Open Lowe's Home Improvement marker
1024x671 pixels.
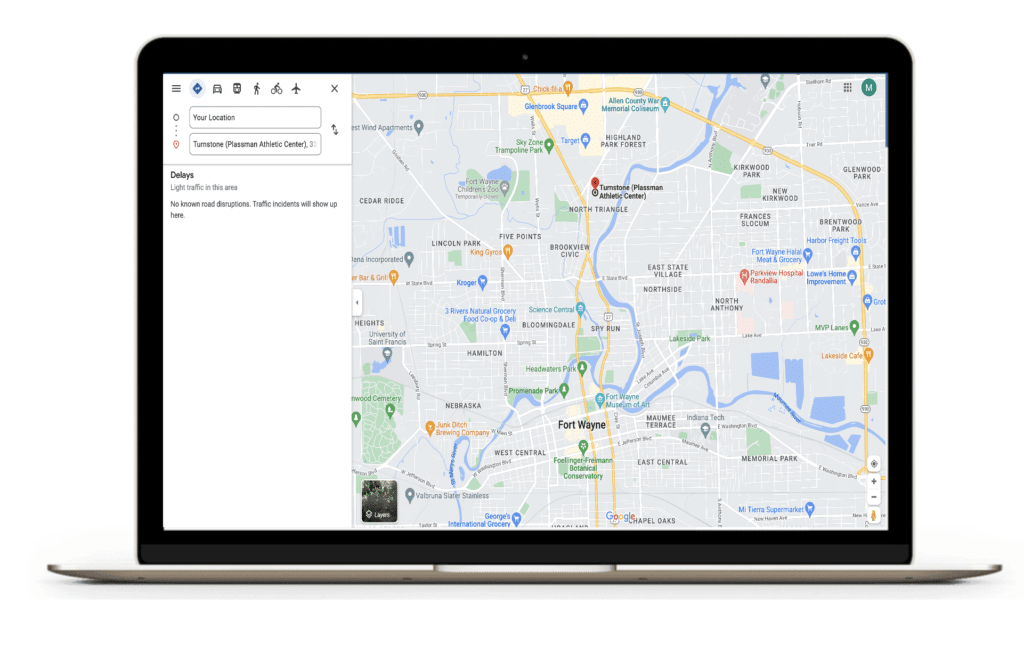pyautogui.click(x=852, y=278)
